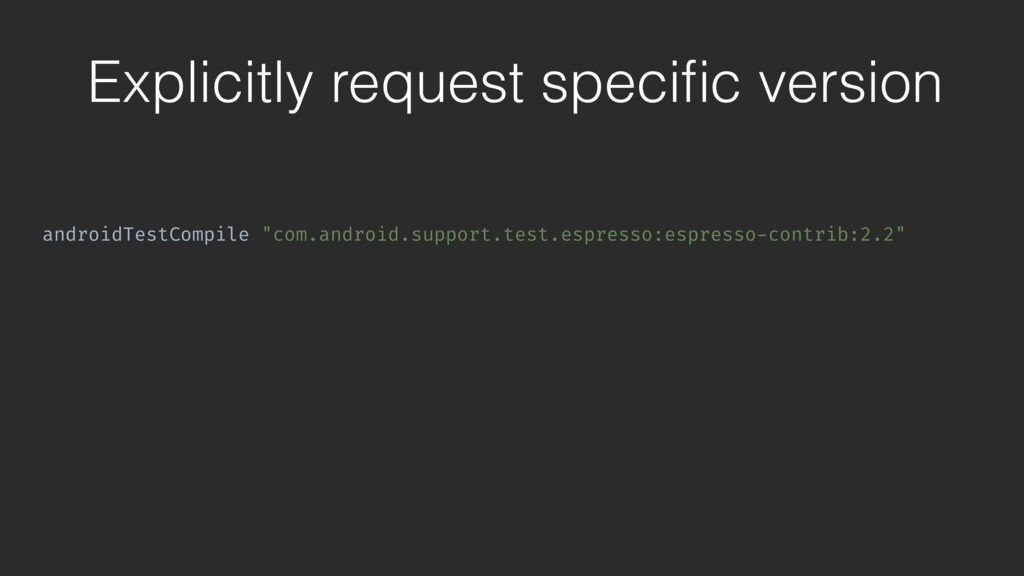Click the "Compile" part of androidTestCompile
Screen dimensions: 1024x576
coord(209,236)
